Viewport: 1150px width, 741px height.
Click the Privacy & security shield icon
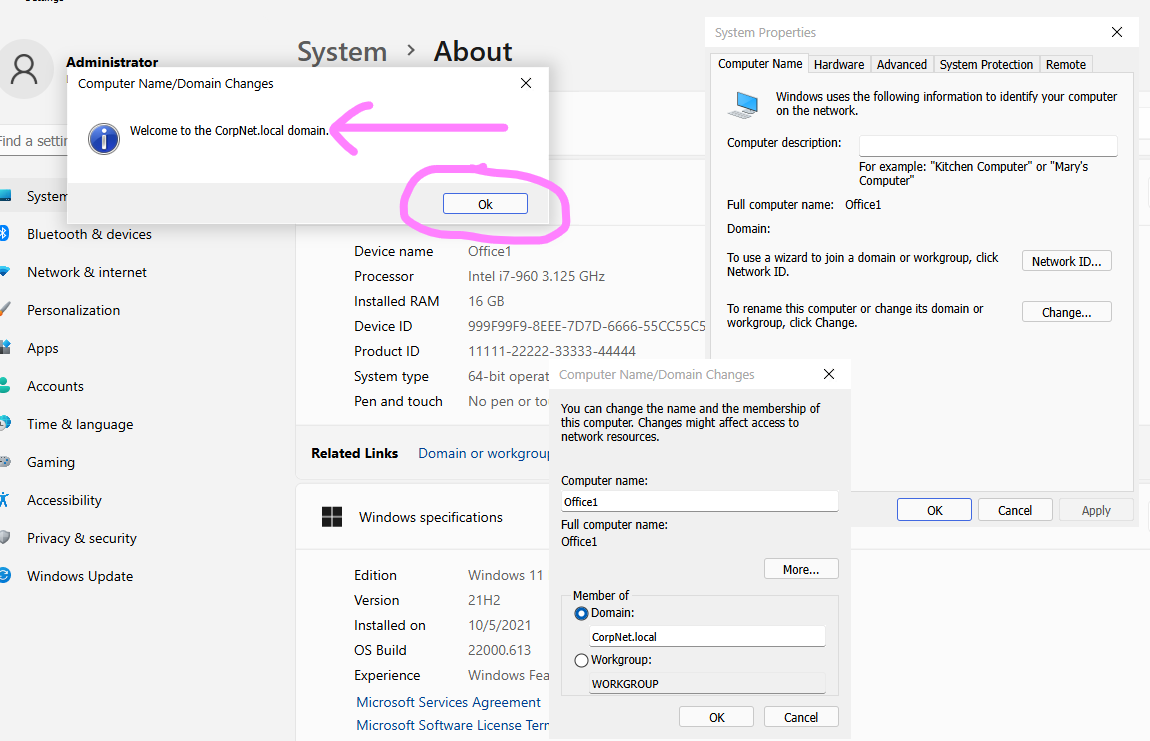(x=5, y=537)
